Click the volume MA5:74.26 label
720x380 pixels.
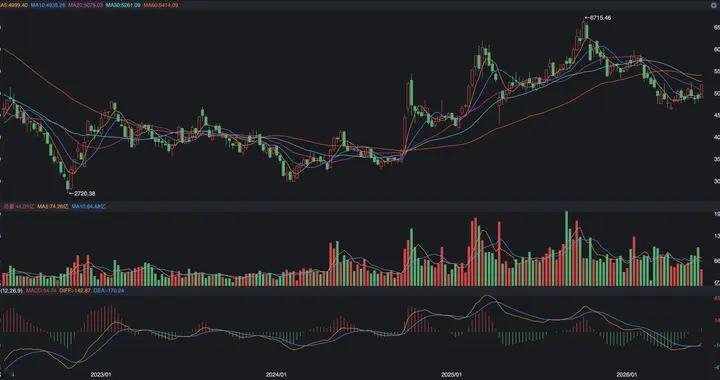tap(54, 207)
